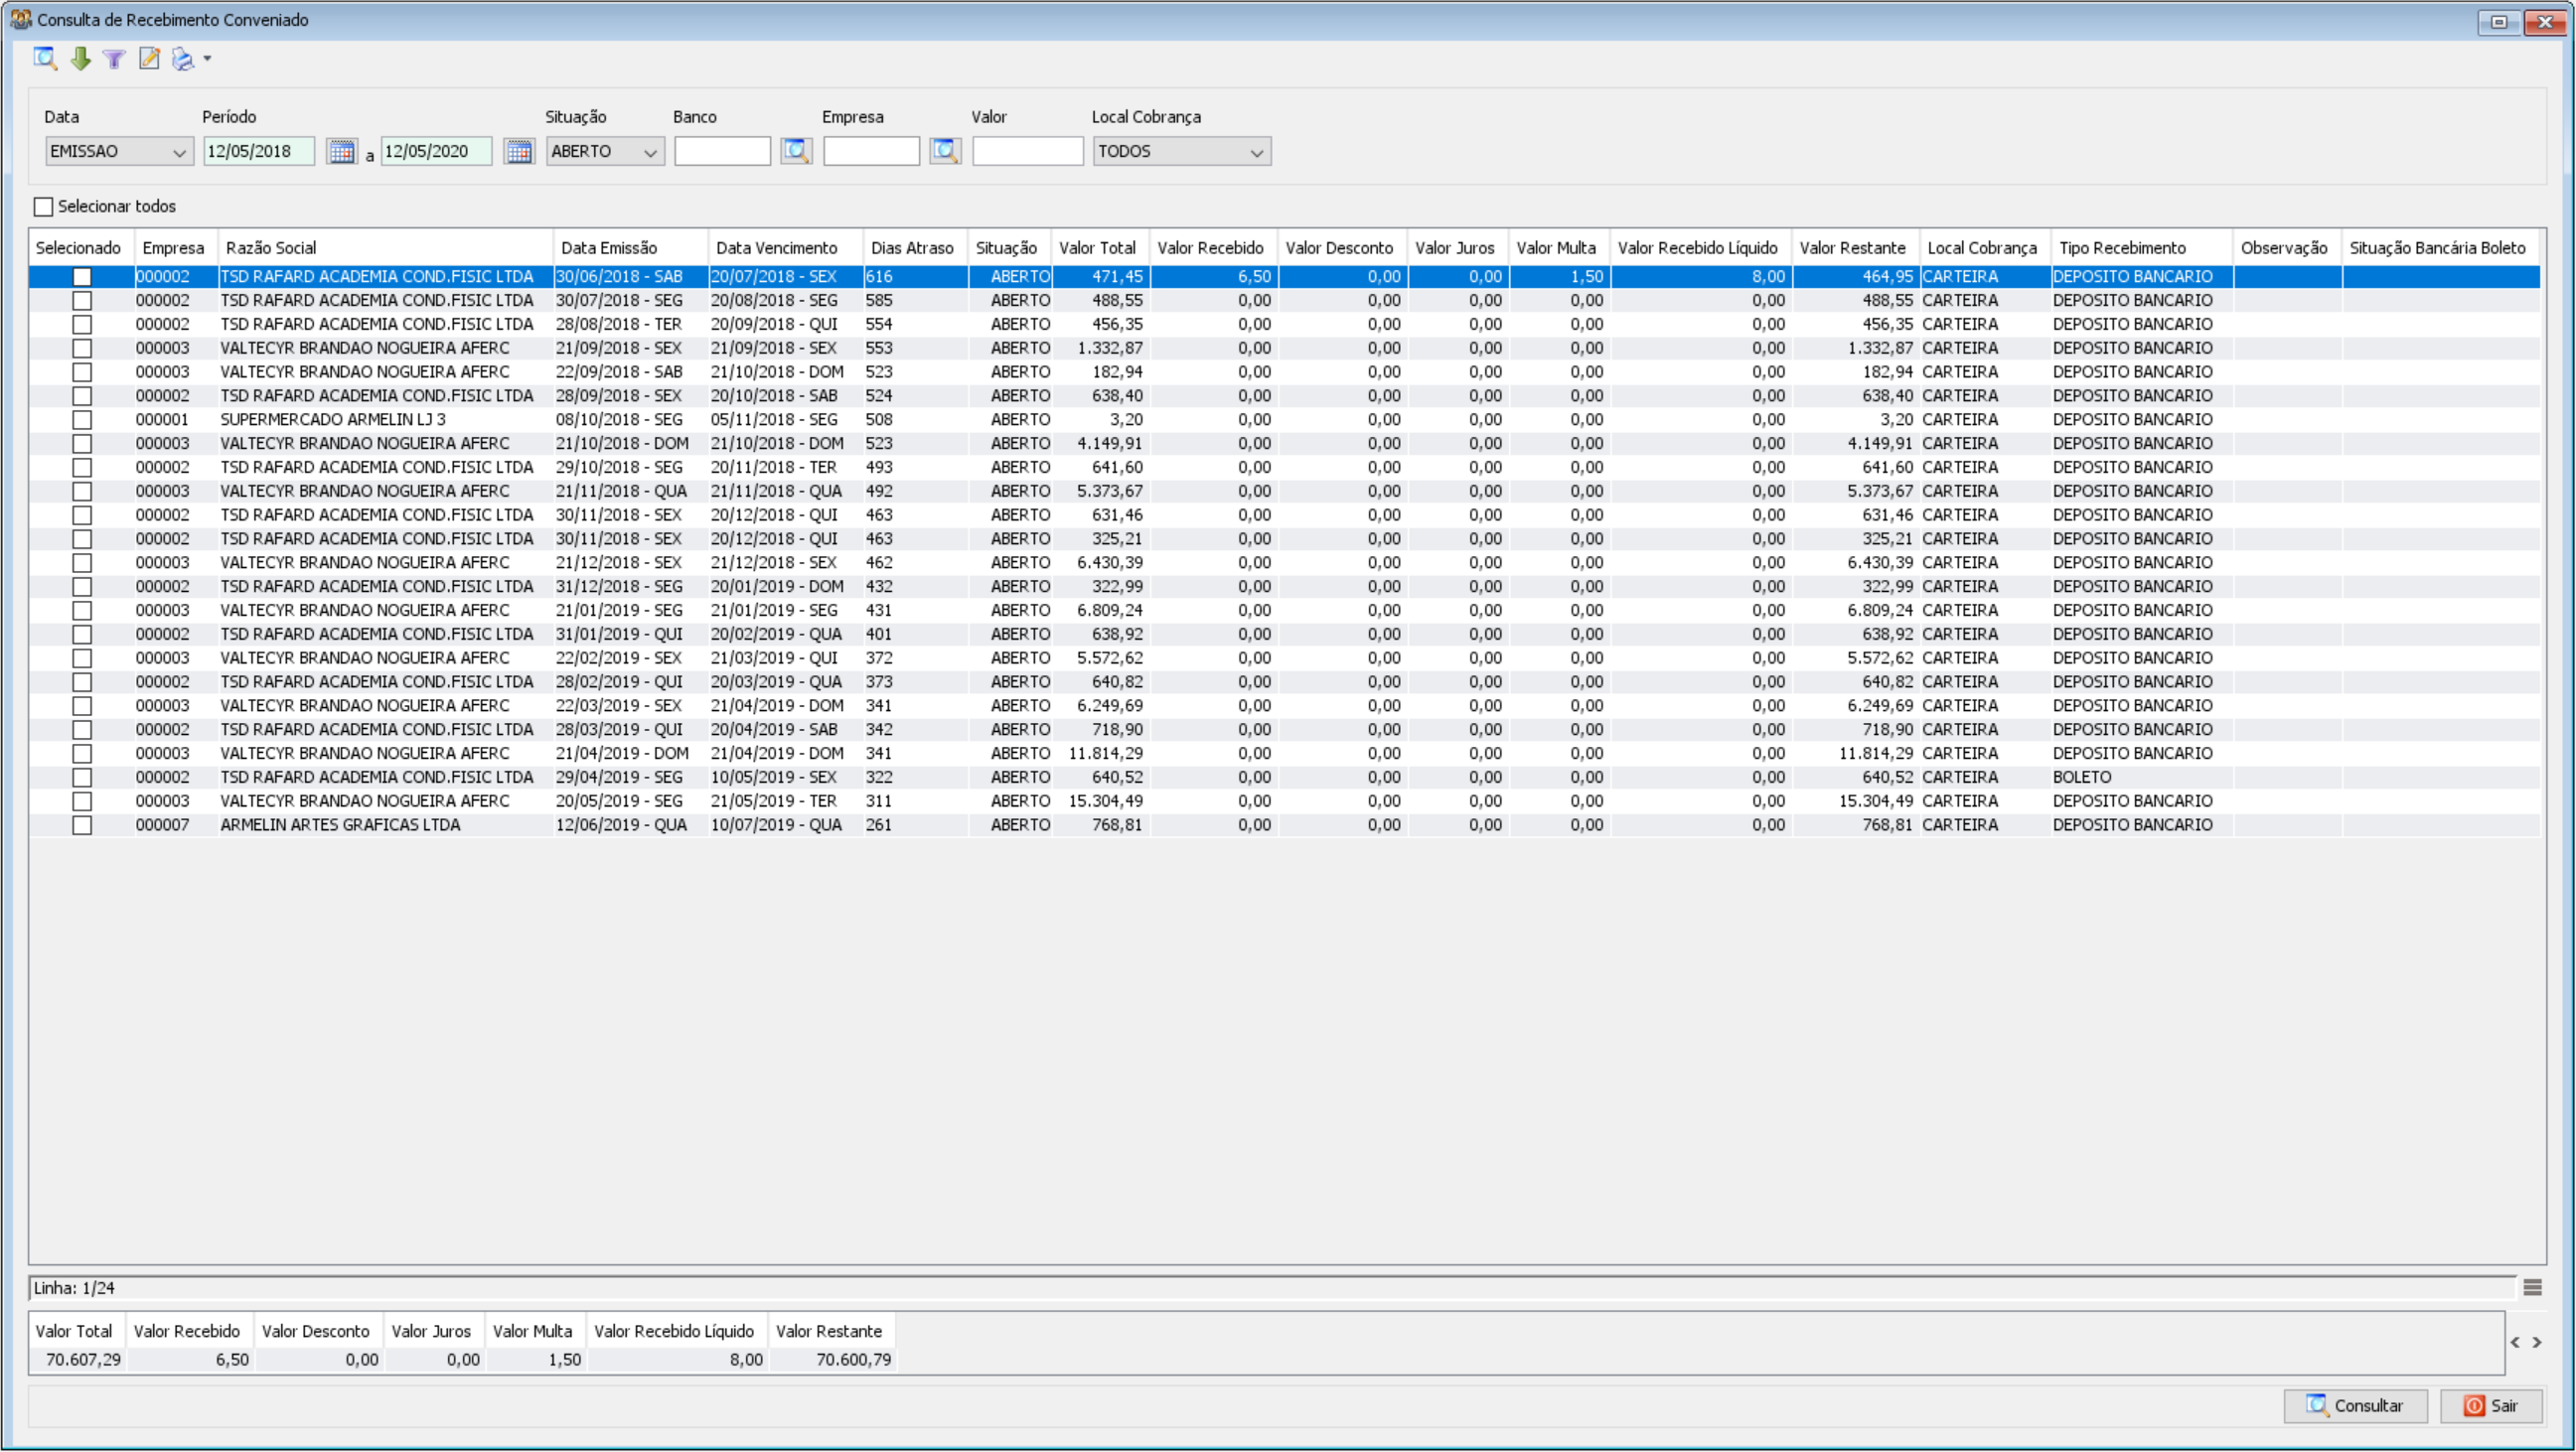
Task: Click the Empresa lookup magnifier icon
Action: [x=945, y=151]
